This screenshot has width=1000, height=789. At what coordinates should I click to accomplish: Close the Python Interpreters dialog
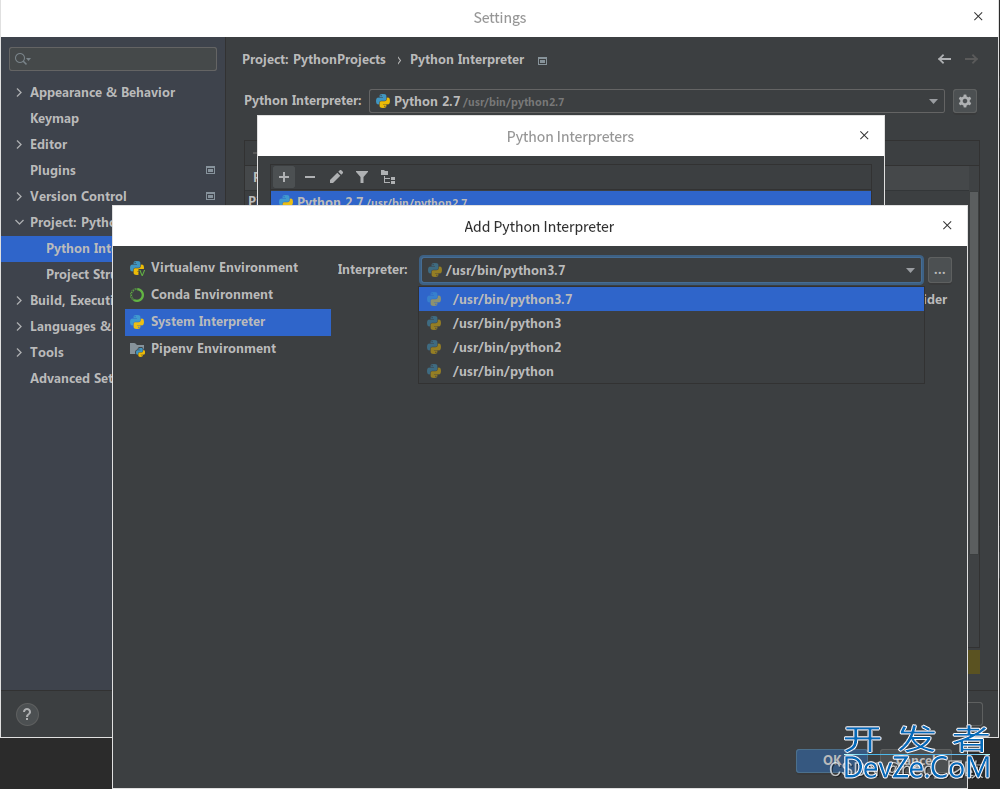click(864, 135)
